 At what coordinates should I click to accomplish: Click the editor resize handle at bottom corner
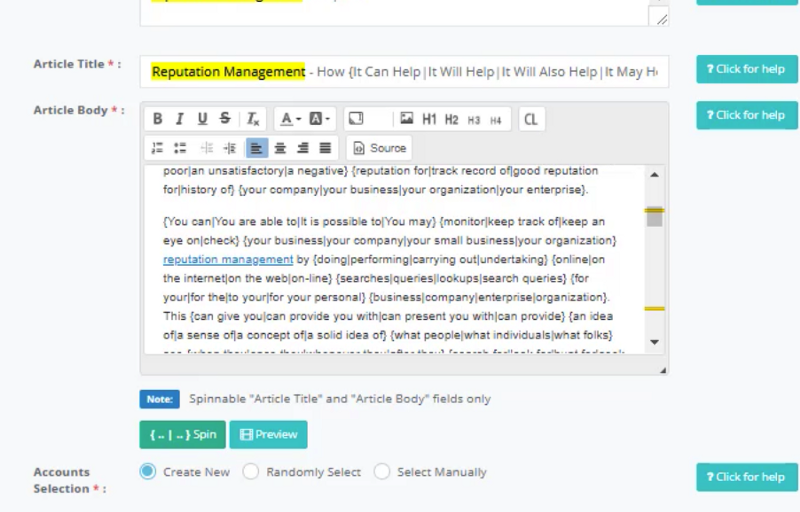(663, 370)
